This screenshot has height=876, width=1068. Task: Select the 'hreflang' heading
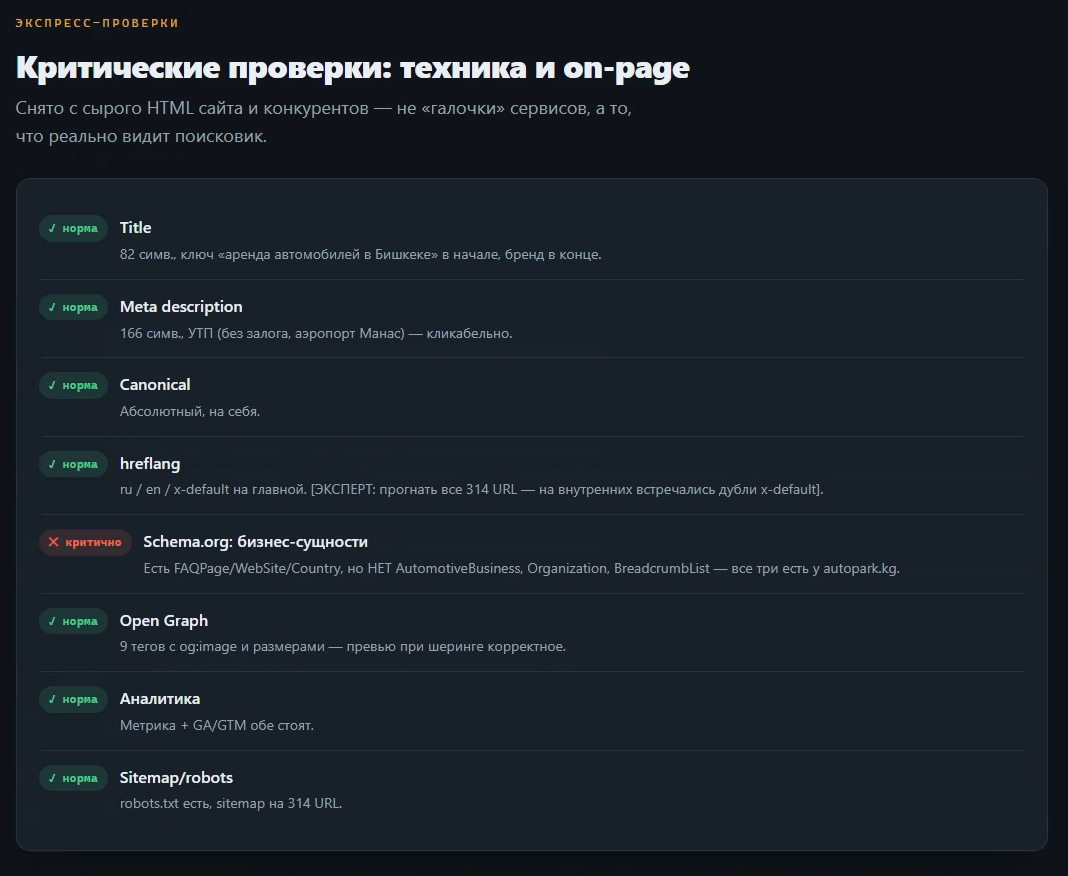coord(150,464)
